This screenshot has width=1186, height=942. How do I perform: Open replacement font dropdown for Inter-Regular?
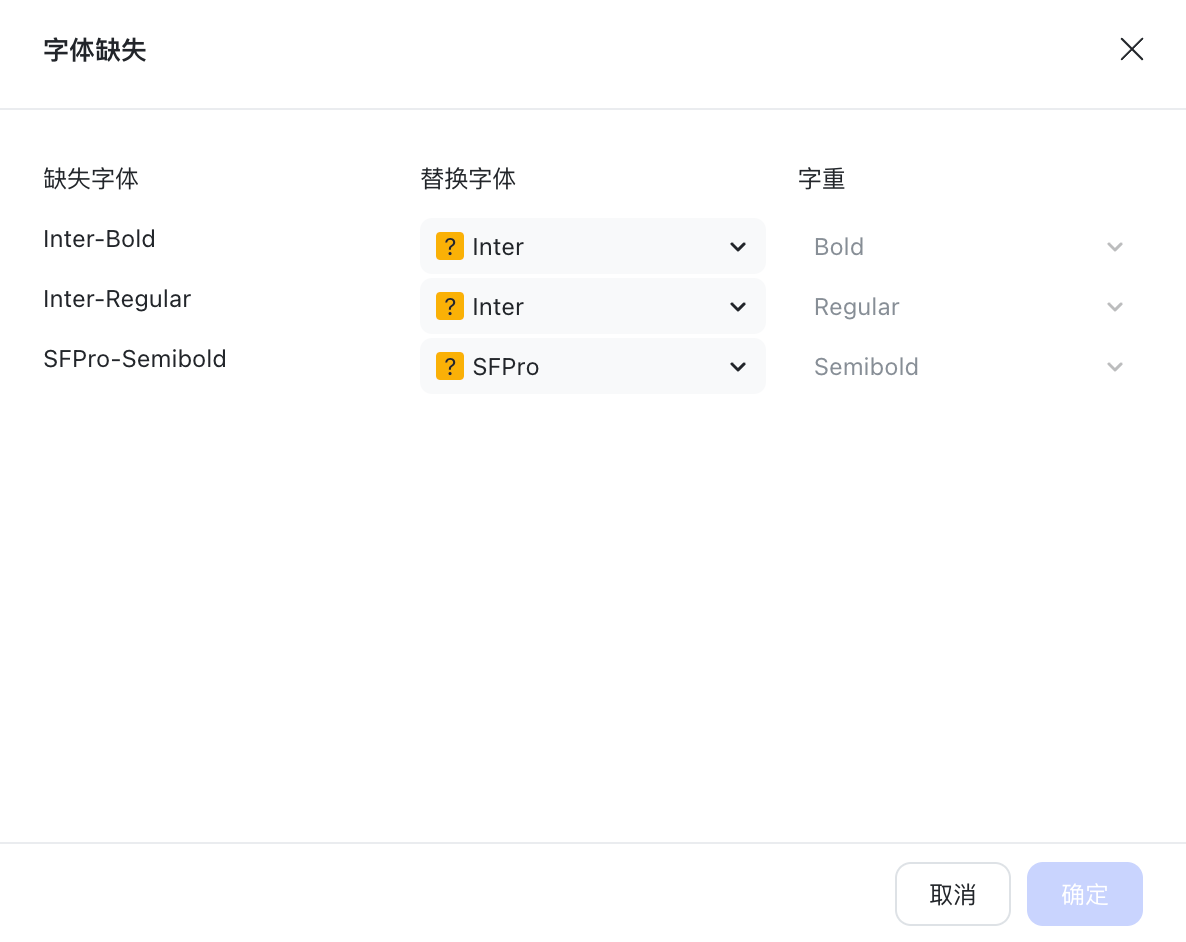[x=592, y=306]
